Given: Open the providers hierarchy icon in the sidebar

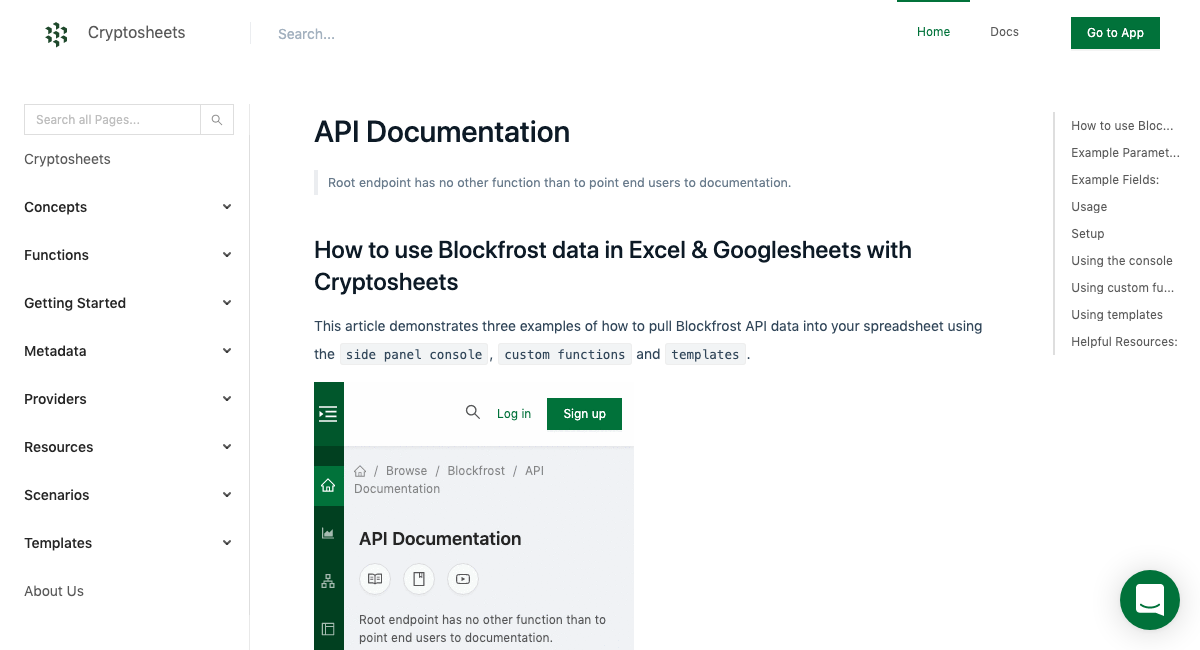Looking at the screenshot, I should point(328,580).
